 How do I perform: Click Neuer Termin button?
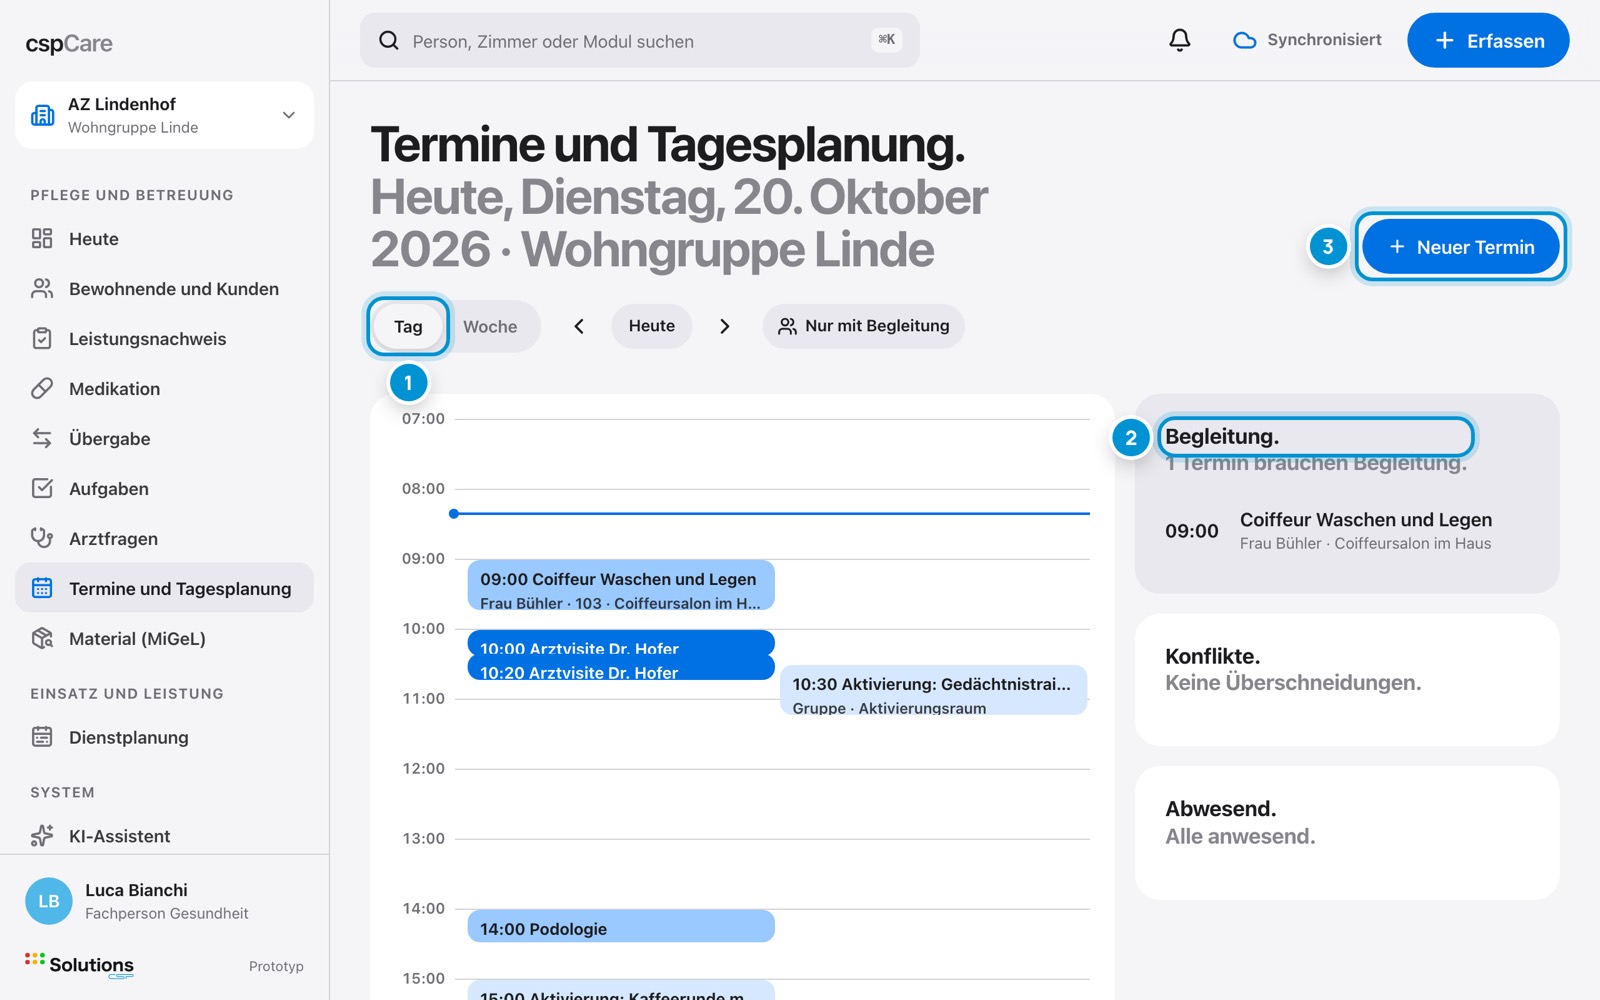point(1461,246)
